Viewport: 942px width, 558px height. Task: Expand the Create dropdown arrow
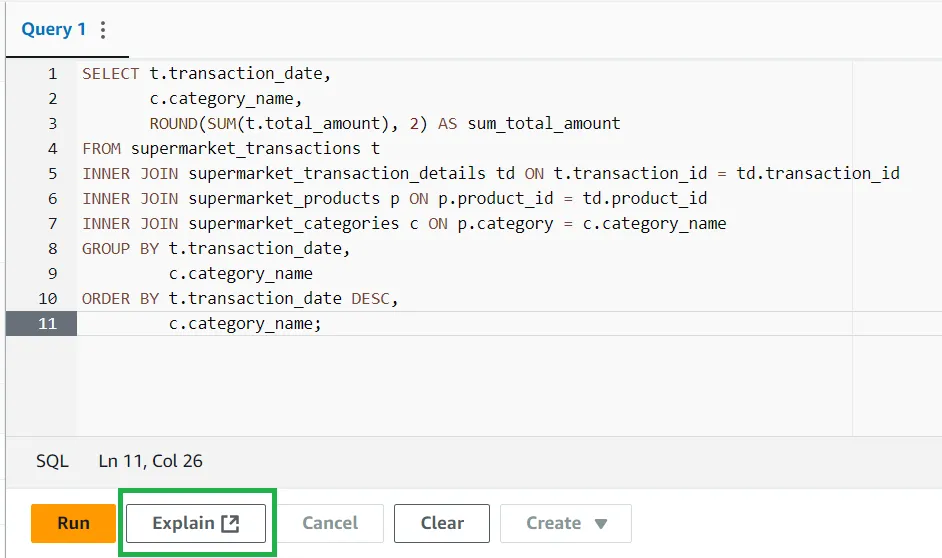tap(600, 524)
